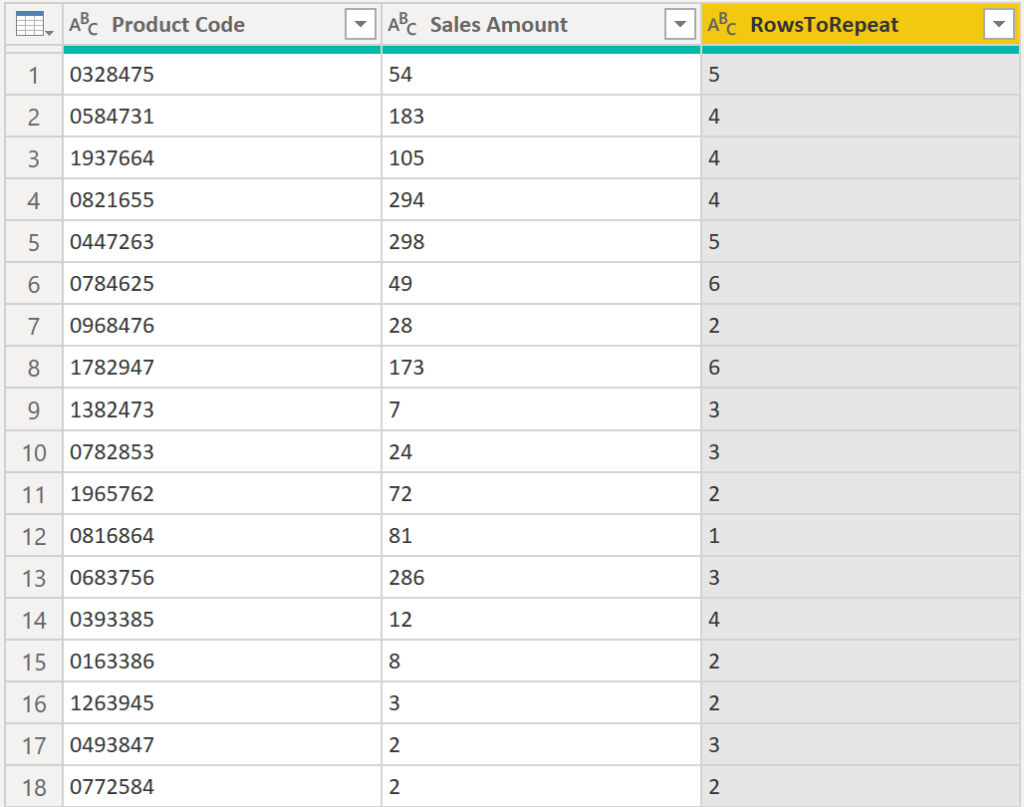Click sales amount 54

click(x=400, y=74)
